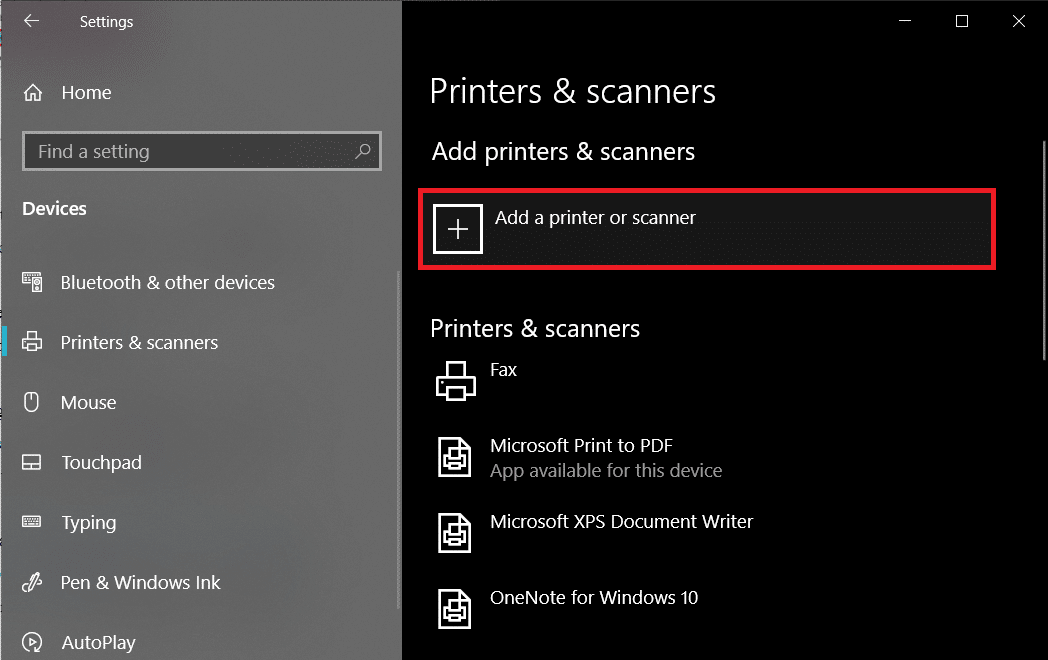The image size is (1048, 660).
Task: Focus the Find a setting search box
Action: 190,152
